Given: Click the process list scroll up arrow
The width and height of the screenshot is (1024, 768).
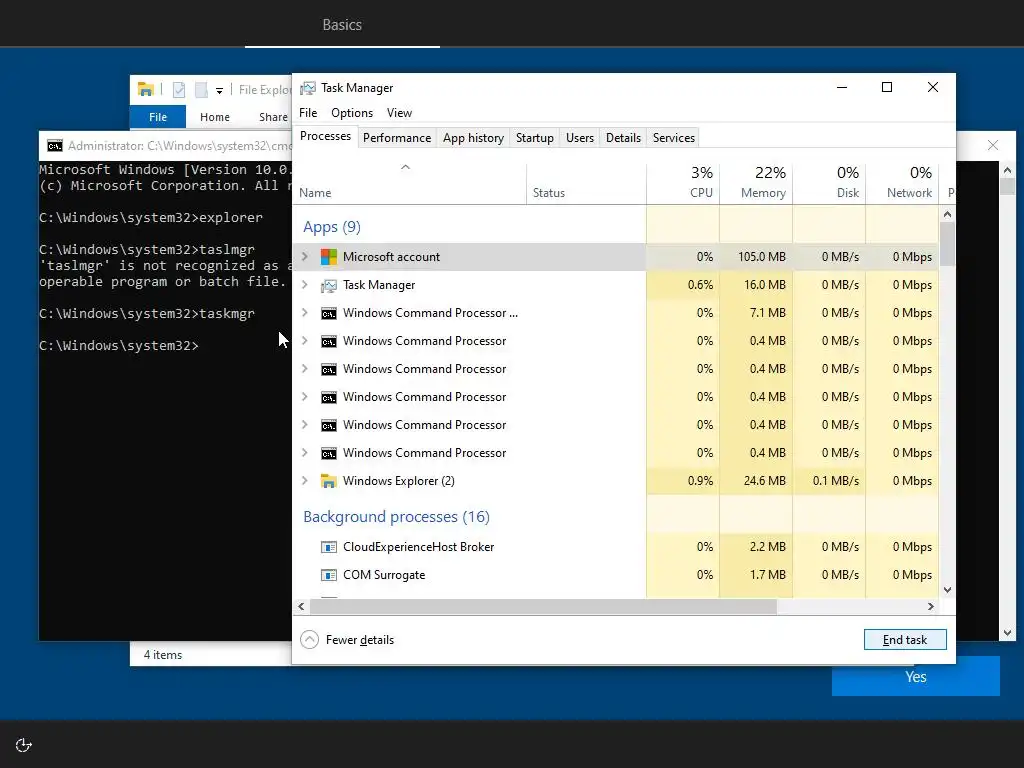Looking at the screenshot, I should click(x=947, y=214).
